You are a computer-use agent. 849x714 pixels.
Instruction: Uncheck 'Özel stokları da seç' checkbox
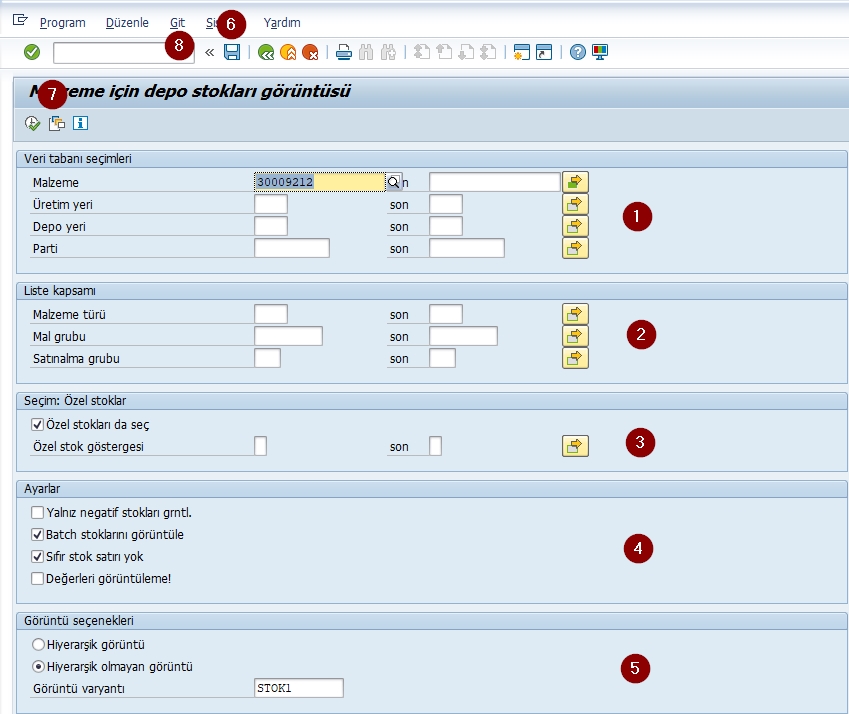tap(38, 425)
